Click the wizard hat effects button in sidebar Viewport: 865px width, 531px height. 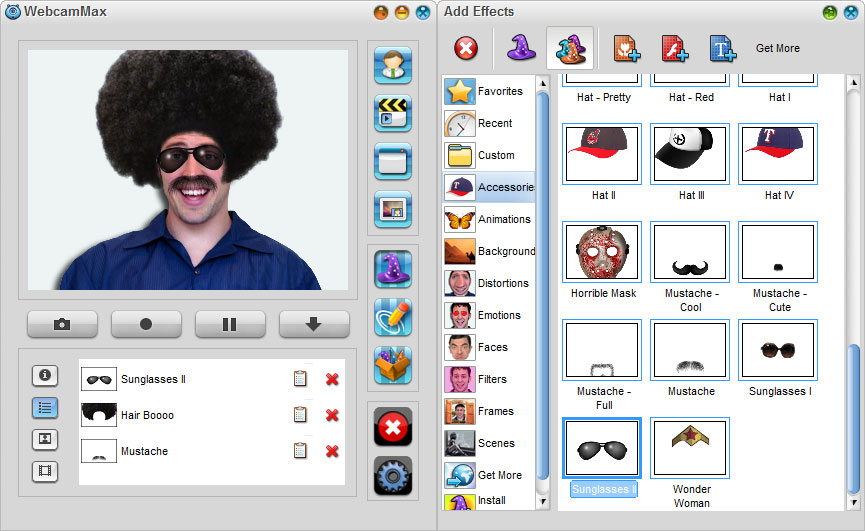(x=393, y=269)
